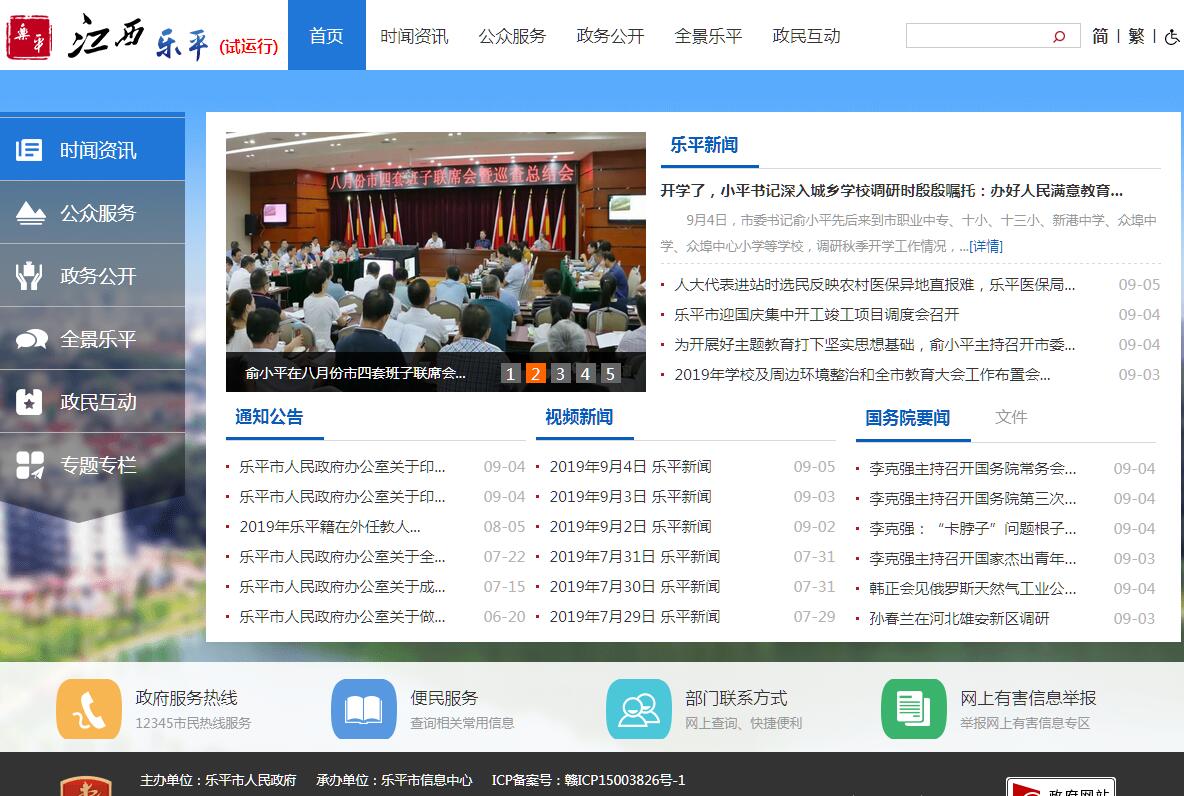Open the 便民服务 book icon

click(x=364, y=709)
